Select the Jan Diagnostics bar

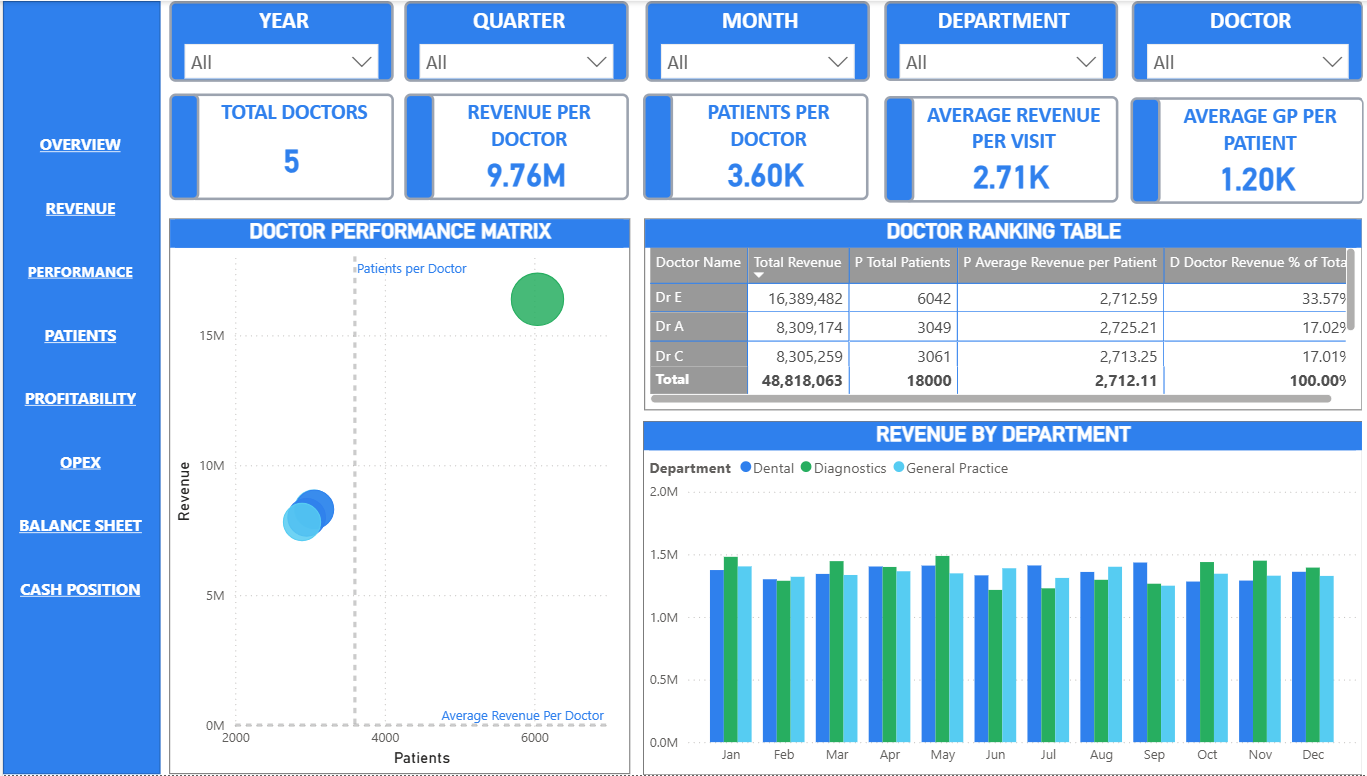click(730, 650)
